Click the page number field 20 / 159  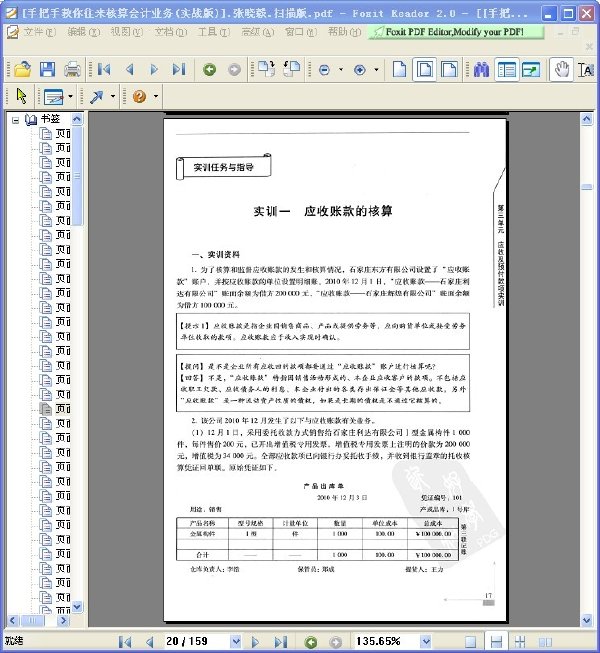click(197, 641)
